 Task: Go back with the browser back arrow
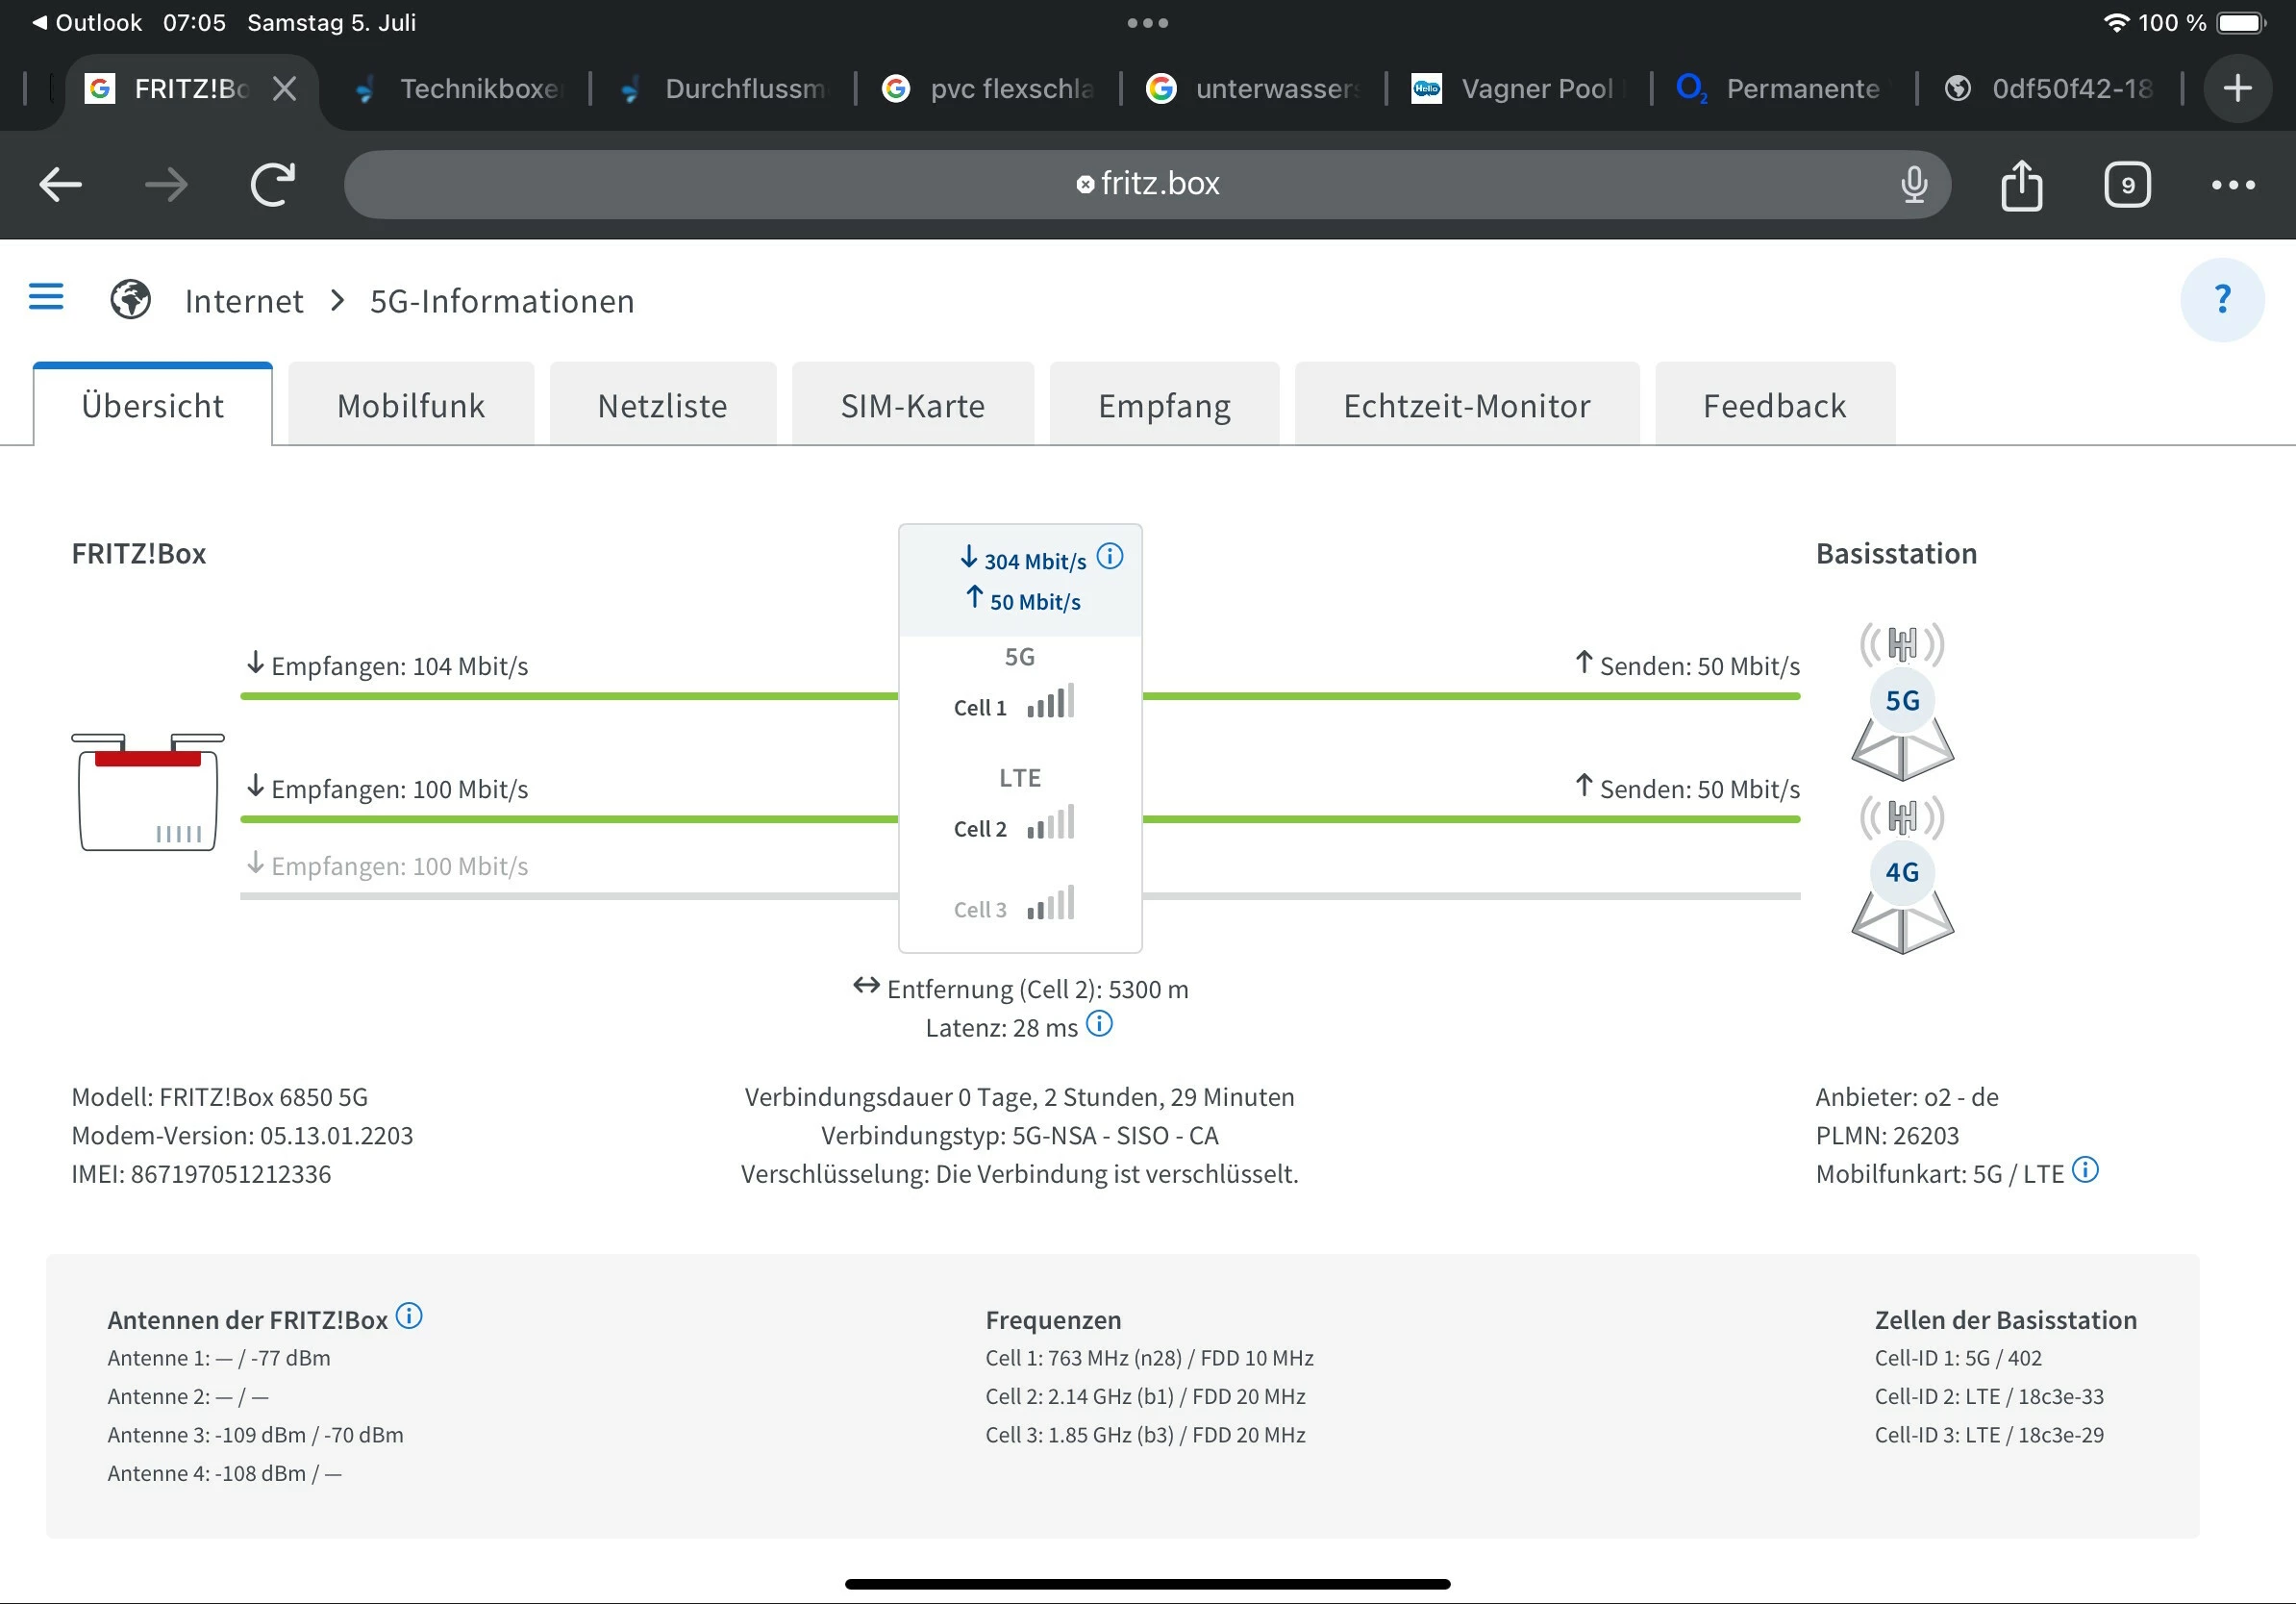(x=60, y=185)
